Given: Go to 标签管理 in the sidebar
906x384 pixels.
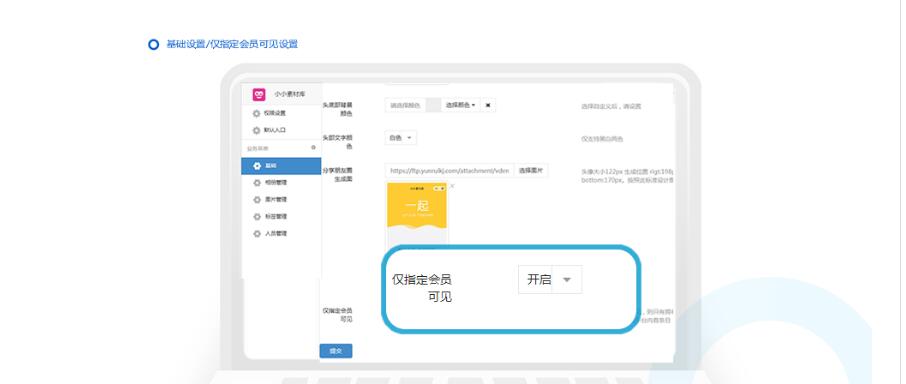Looking at the screenshot, I should pyautogui.click(x=281, y=217).
